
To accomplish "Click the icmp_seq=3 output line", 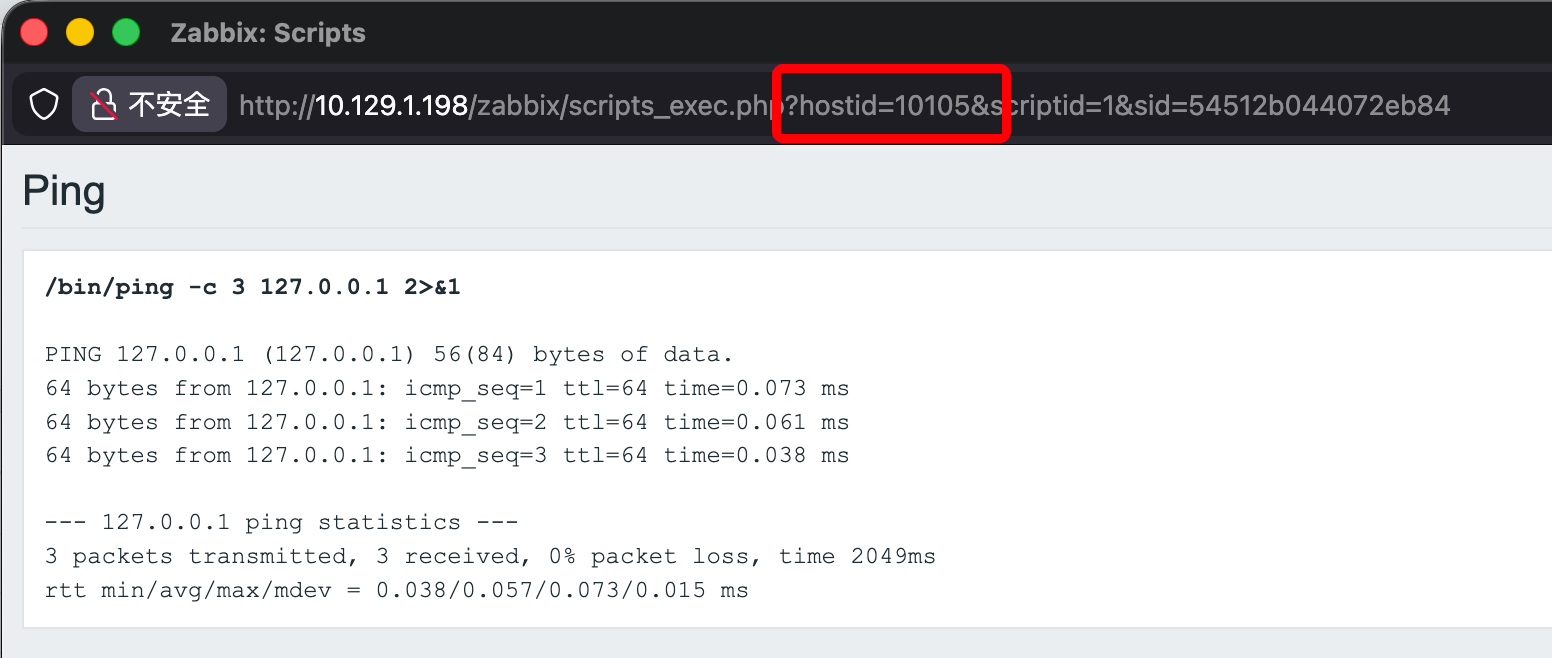I will point(446,455).
